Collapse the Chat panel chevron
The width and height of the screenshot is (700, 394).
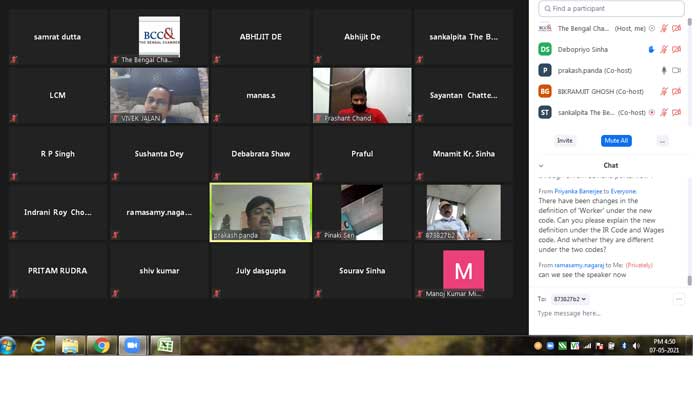(541, 166)
